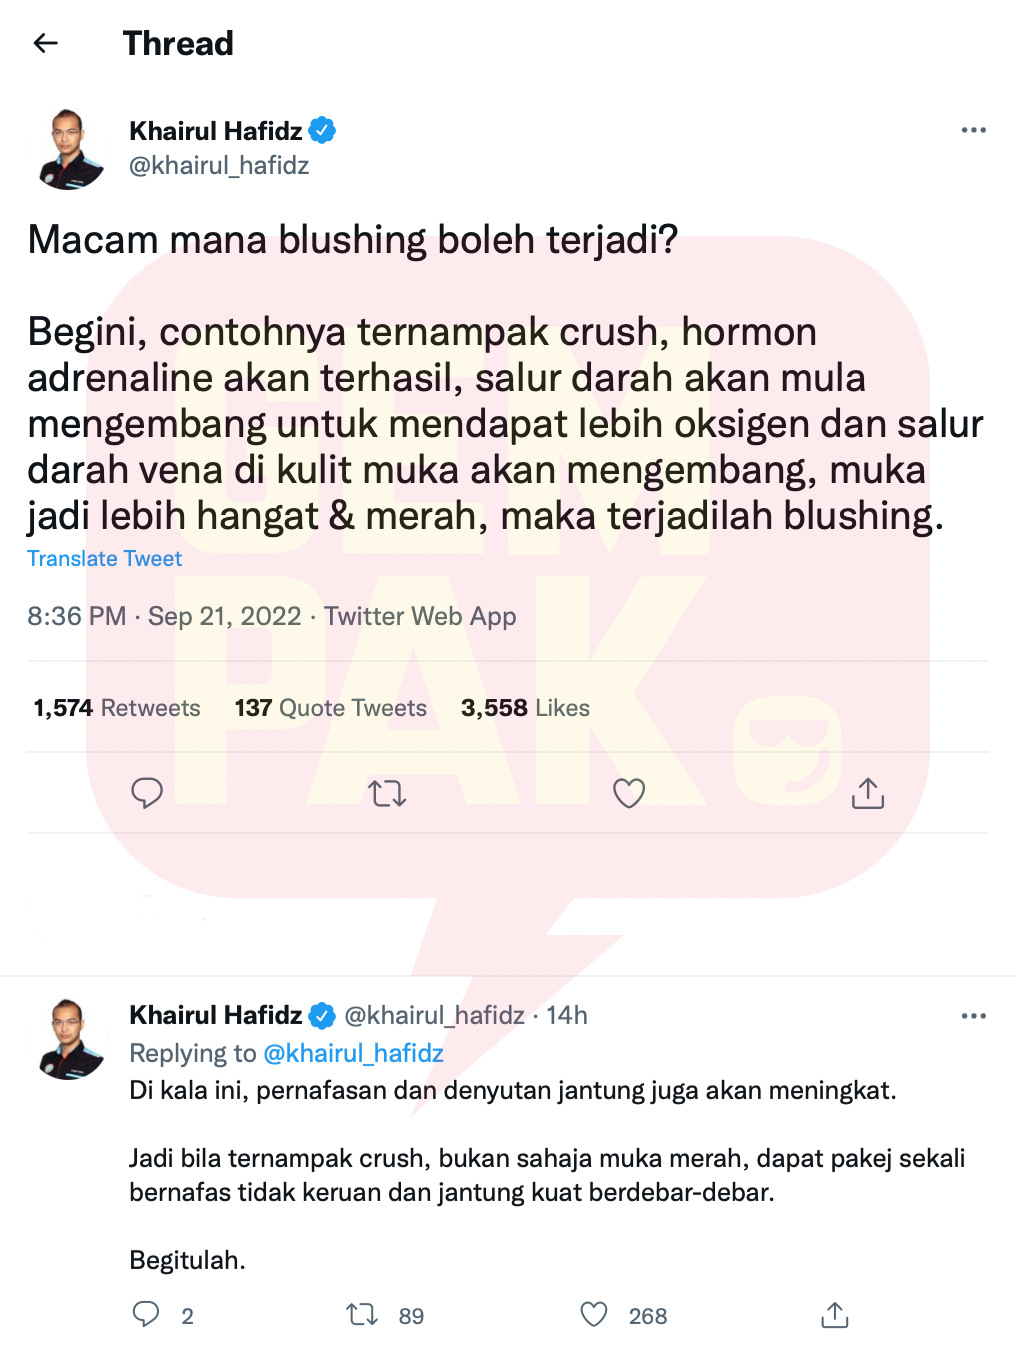The width and height of the screenshot is (1016, 1352).
Task: Open the Khairul Hafidz name on the main tweet
Action: point(216,131)
